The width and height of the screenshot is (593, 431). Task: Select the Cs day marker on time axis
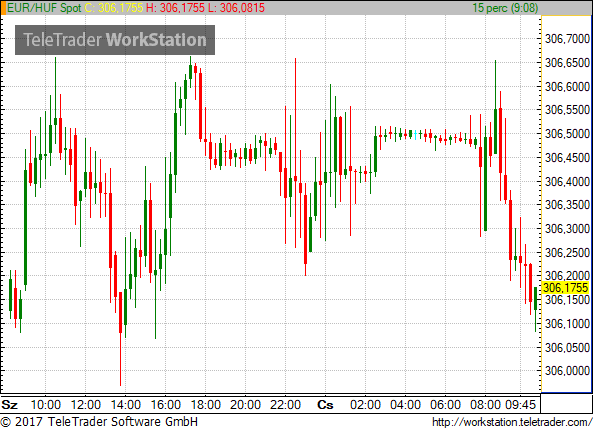pos(325,405)
